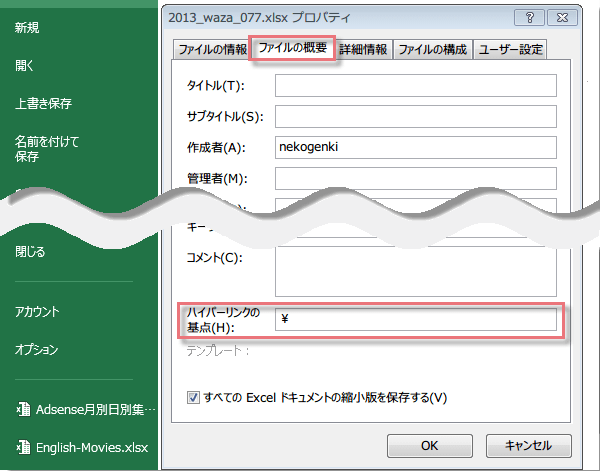Click the dialog title 2013_waza_077.xlsx プロパティ
This screenshot has width=600, height=471.
tap(259, 18)
